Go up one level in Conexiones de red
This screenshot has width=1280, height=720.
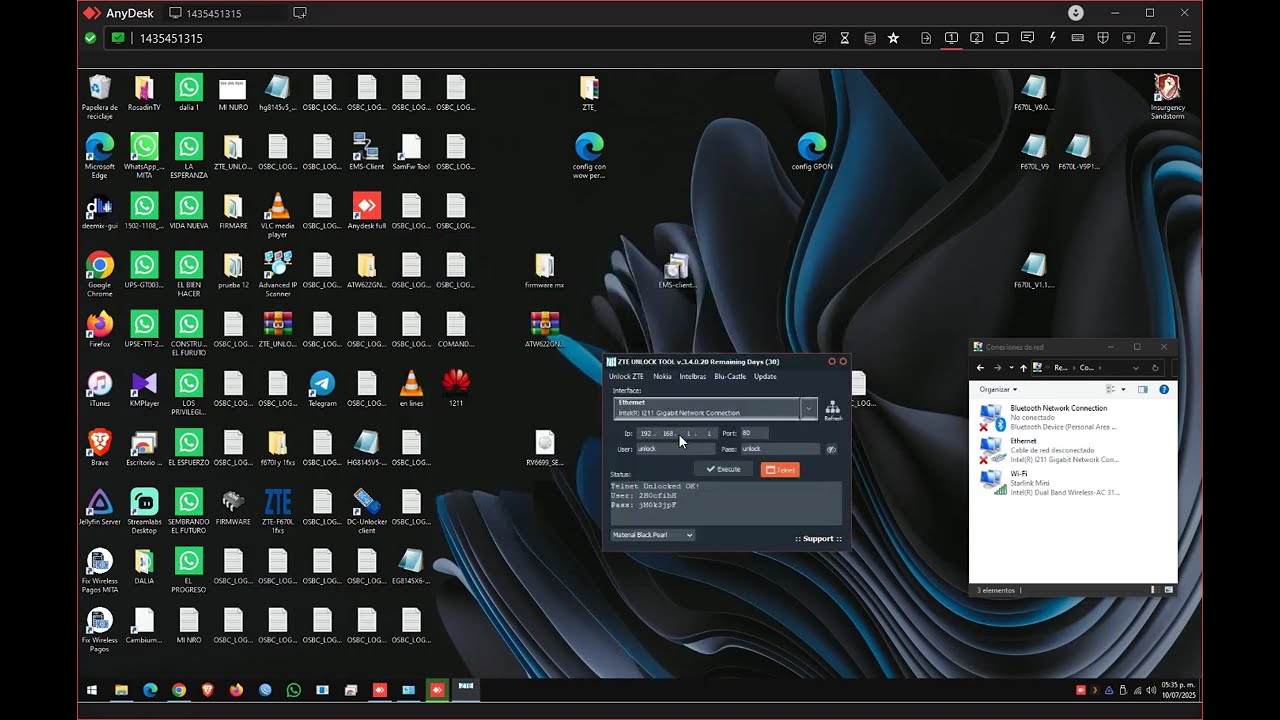(x=1023, y=367)
